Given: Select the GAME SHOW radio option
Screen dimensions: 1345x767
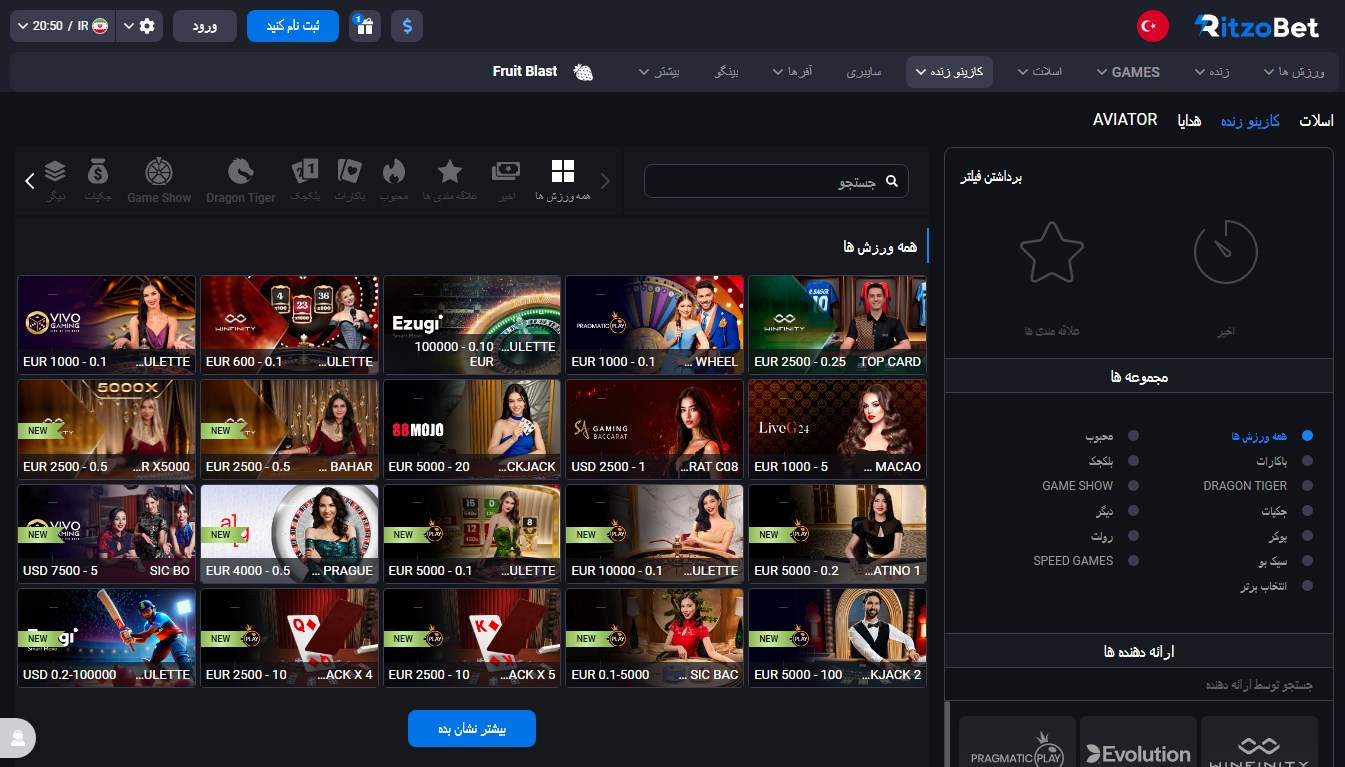Looking at the screenshot, I should click(1132, 486).
